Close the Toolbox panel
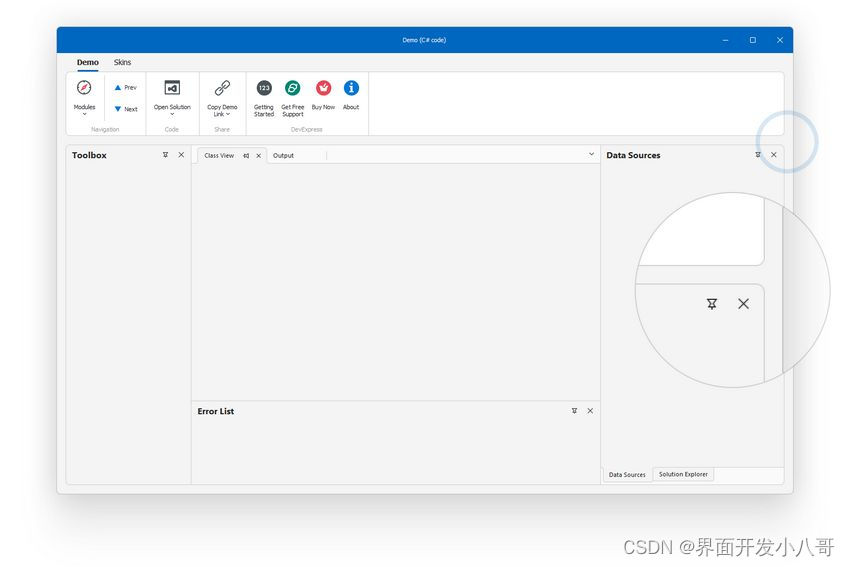 (x=181, y=155)
